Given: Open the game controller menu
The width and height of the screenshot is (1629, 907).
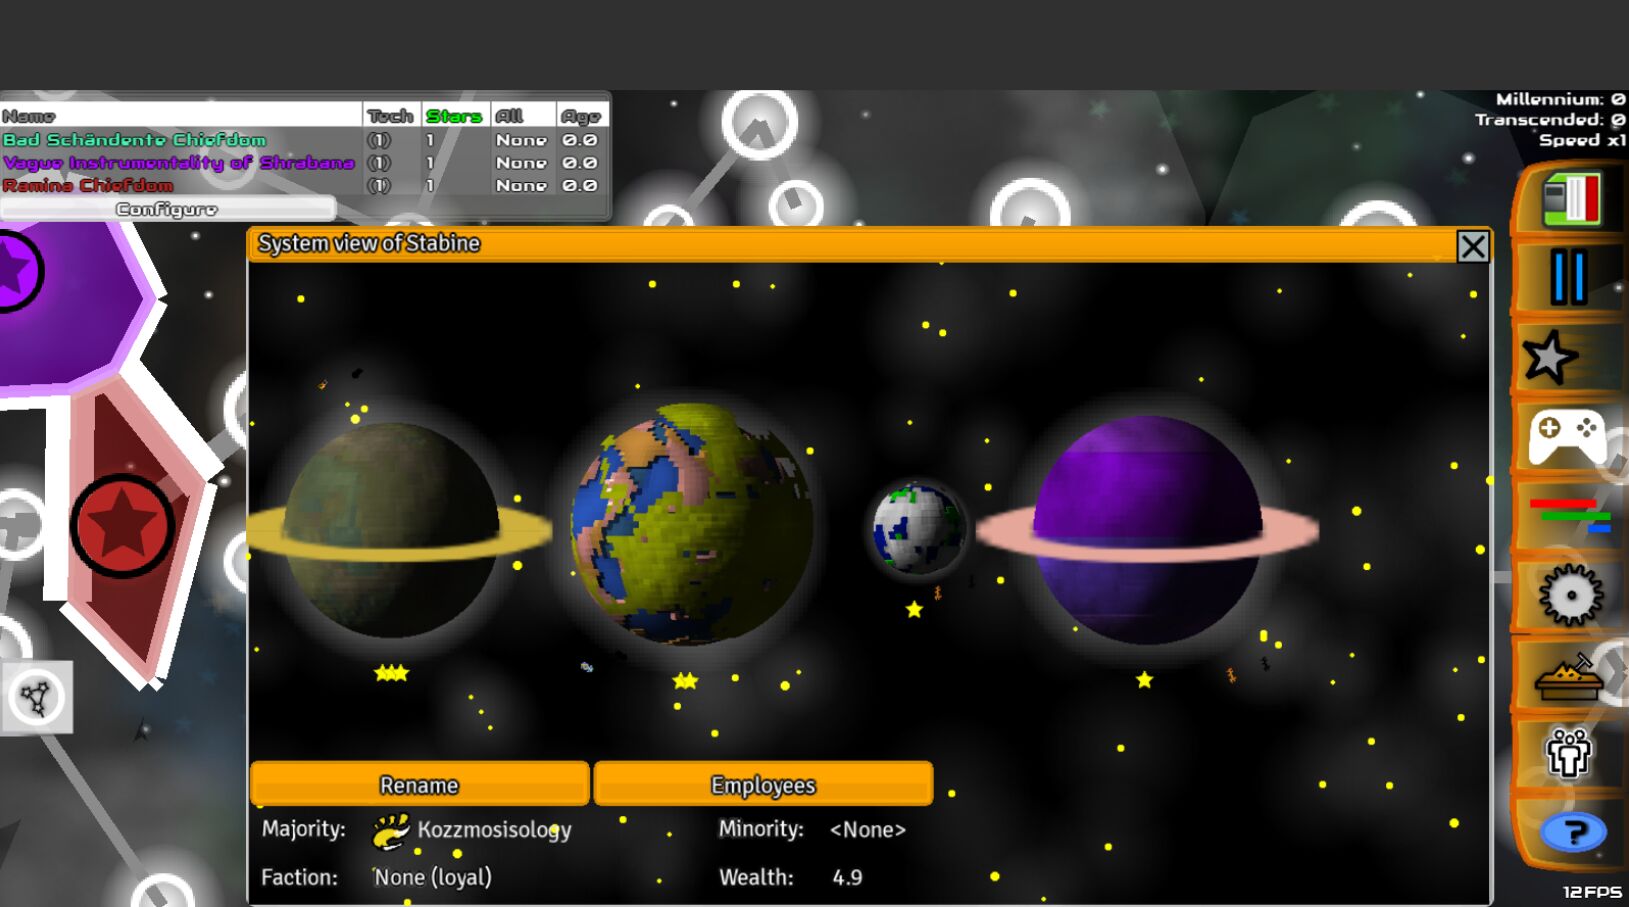Looking at the screenshot, I should [x=1567, y=436].
